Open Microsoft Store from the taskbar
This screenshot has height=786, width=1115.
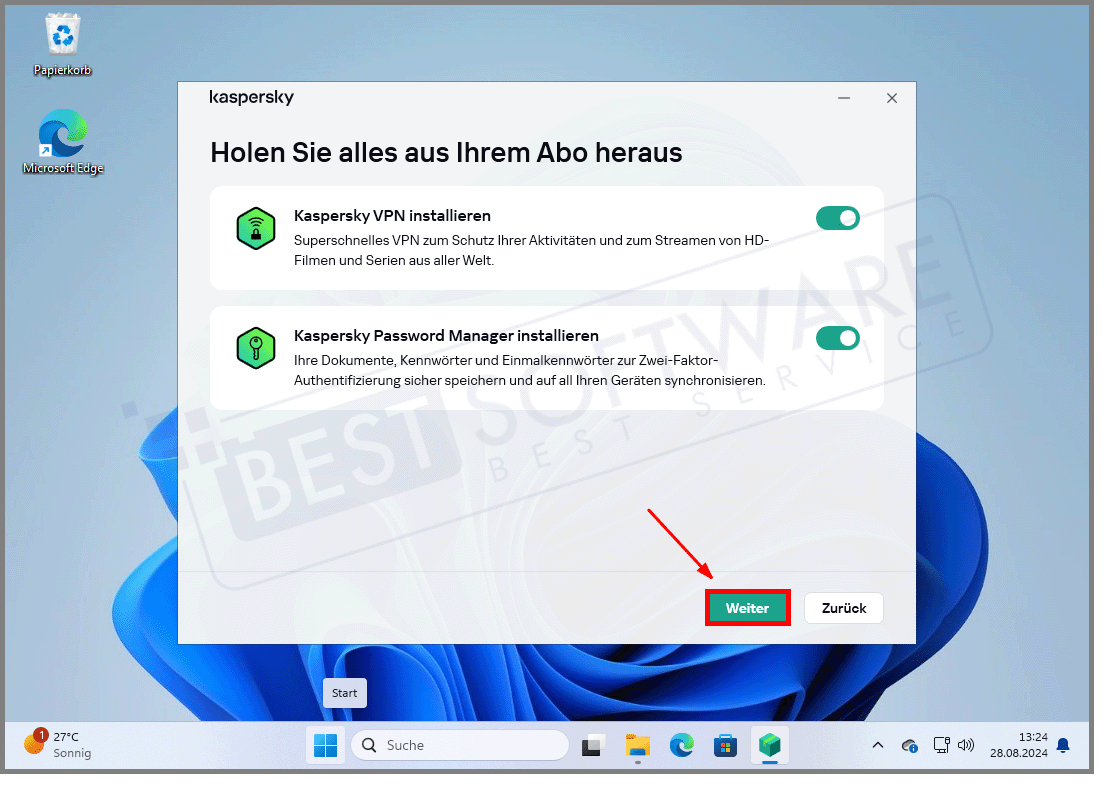(x=725, y=745)
